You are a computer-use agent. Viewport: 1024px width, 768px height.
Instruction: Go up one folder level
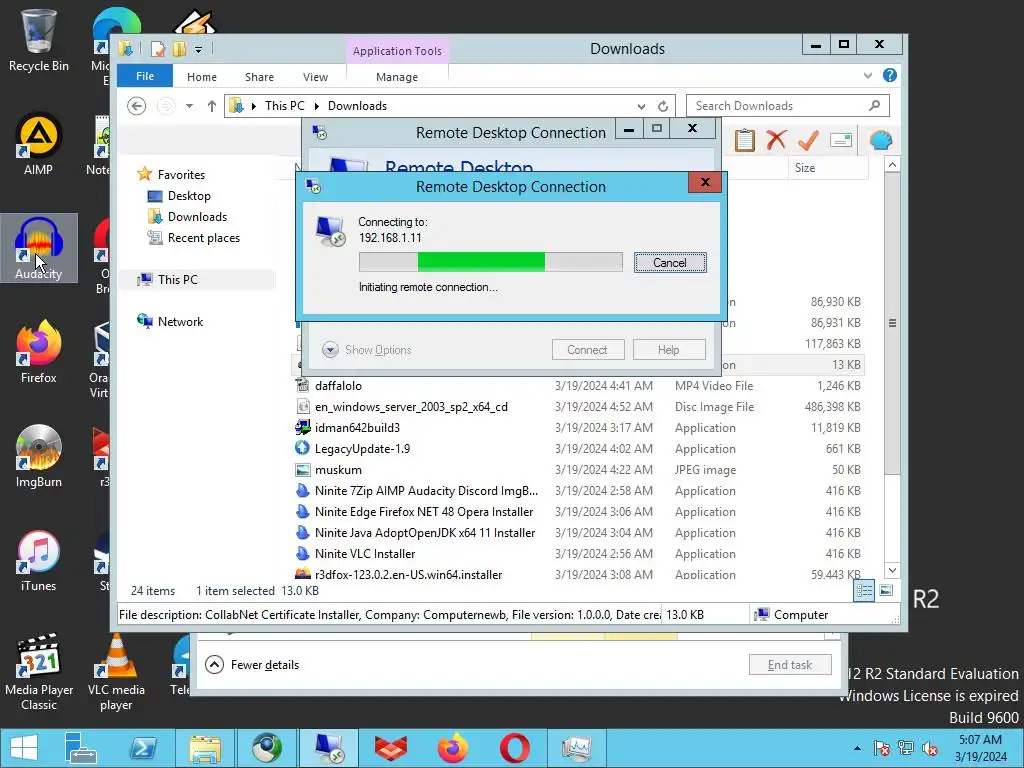pyautogui.click(x=212, y=106)
